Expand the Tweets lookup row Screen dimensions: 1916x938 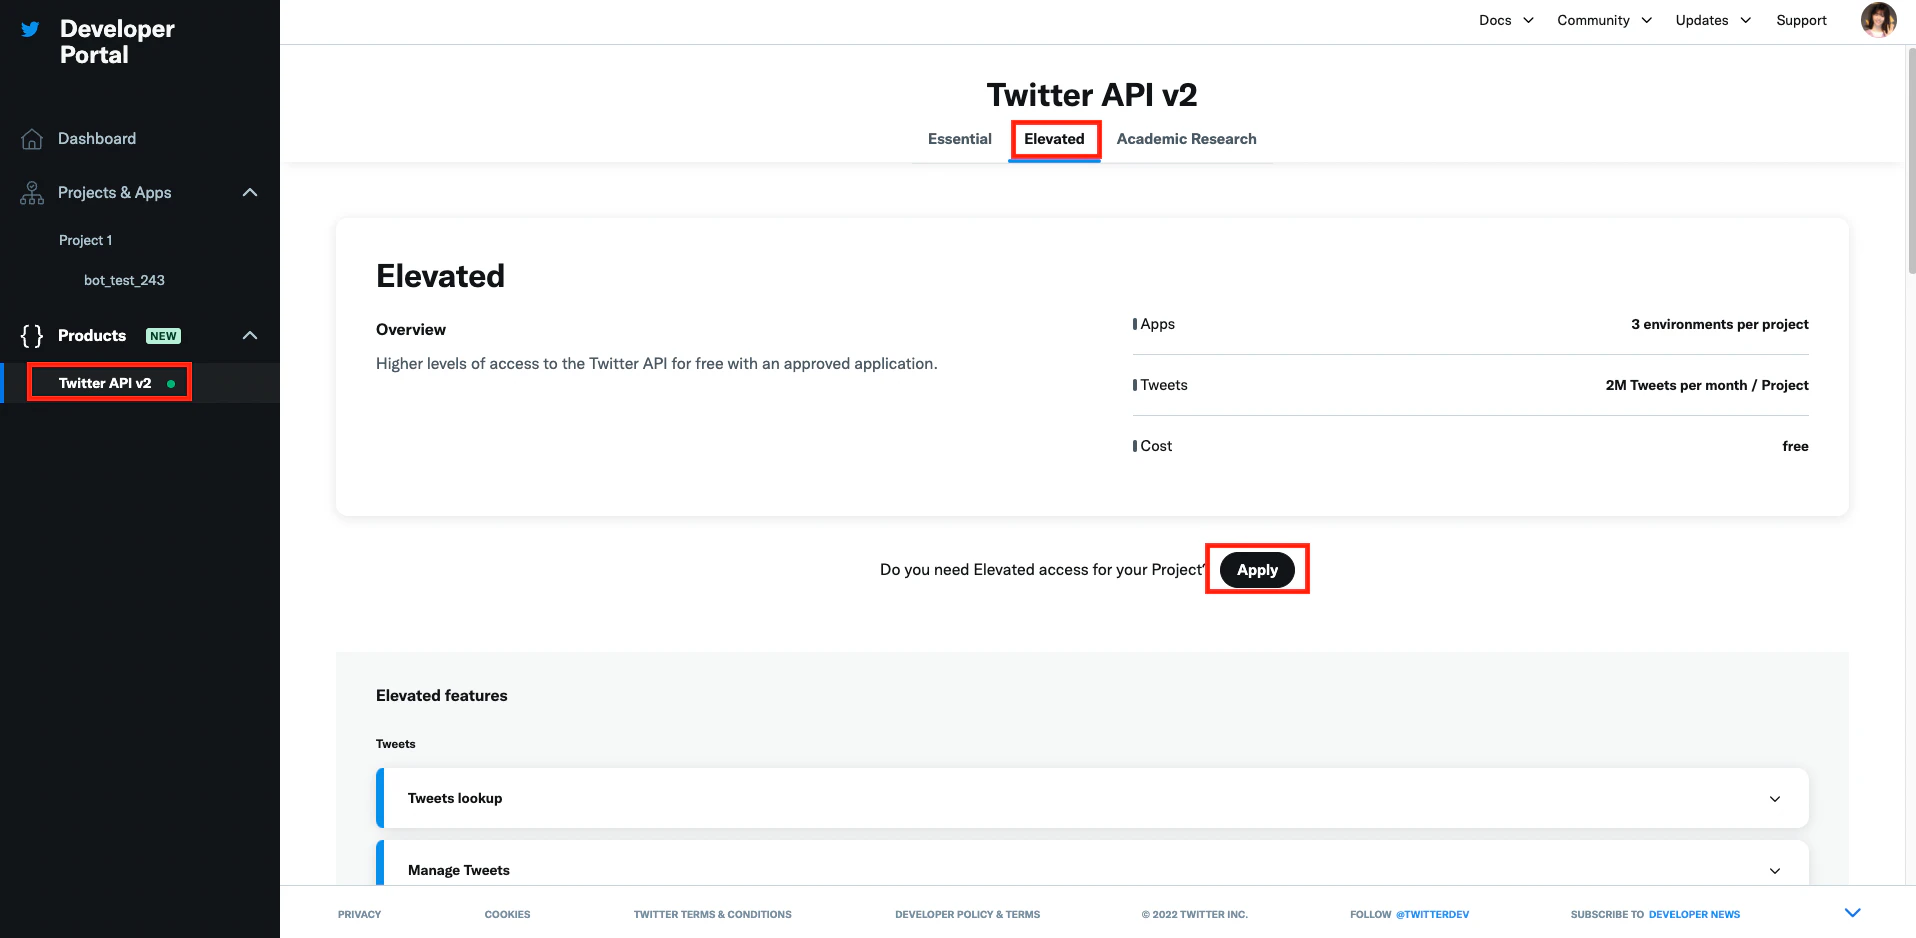point(1092,798)
